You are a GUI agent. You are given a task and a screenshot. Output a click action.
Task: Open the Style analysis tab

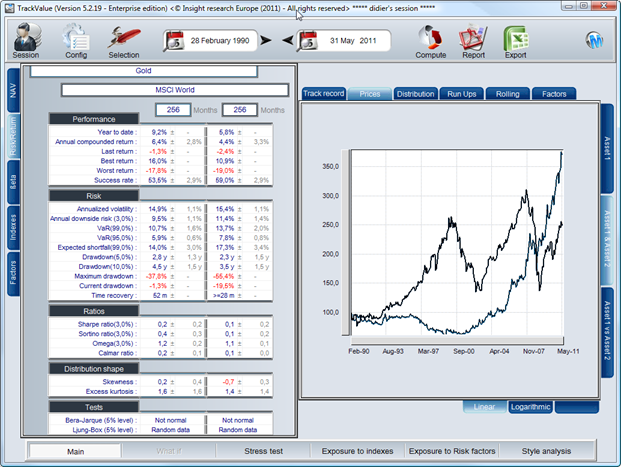546,451
